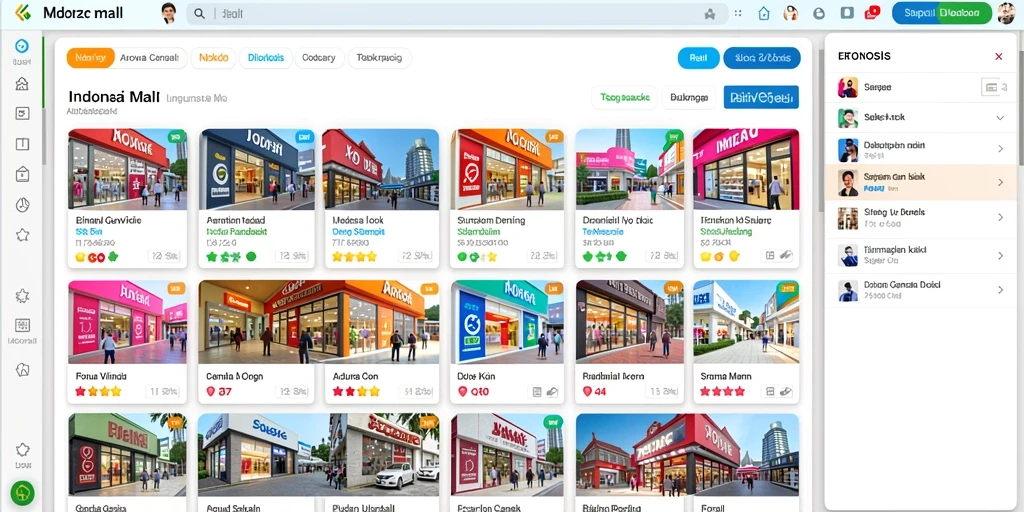Switch to the green Bleoboe segment in top bar
The height and width of the screenshot is (512, 1024).
pyautogui.click(x=964, y=13)
